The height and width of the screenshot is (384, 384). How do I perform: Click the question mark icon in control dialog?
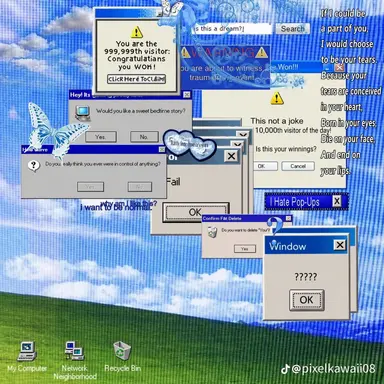tap(34, 165)
